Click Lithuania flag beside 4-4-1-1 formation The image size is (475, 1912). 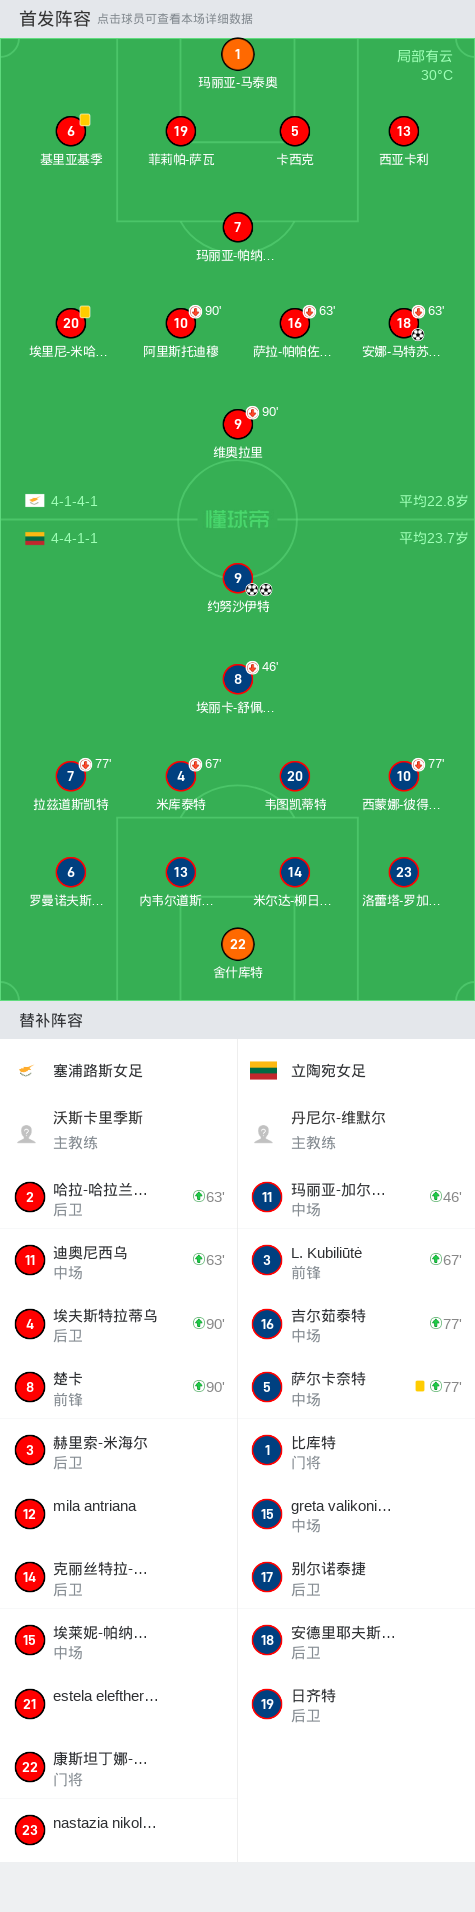(x=34, y=538)
